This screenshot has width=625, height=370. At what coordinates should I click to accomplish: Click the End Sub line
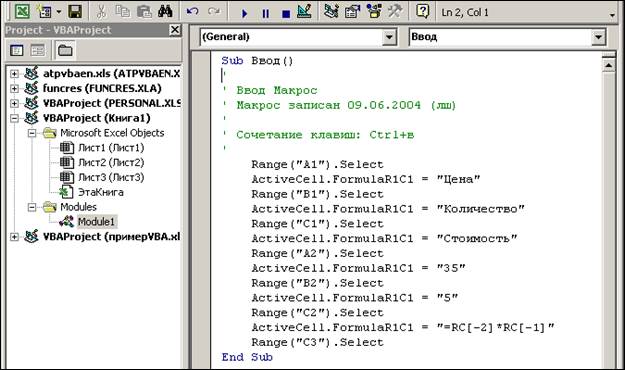point(247,357)
